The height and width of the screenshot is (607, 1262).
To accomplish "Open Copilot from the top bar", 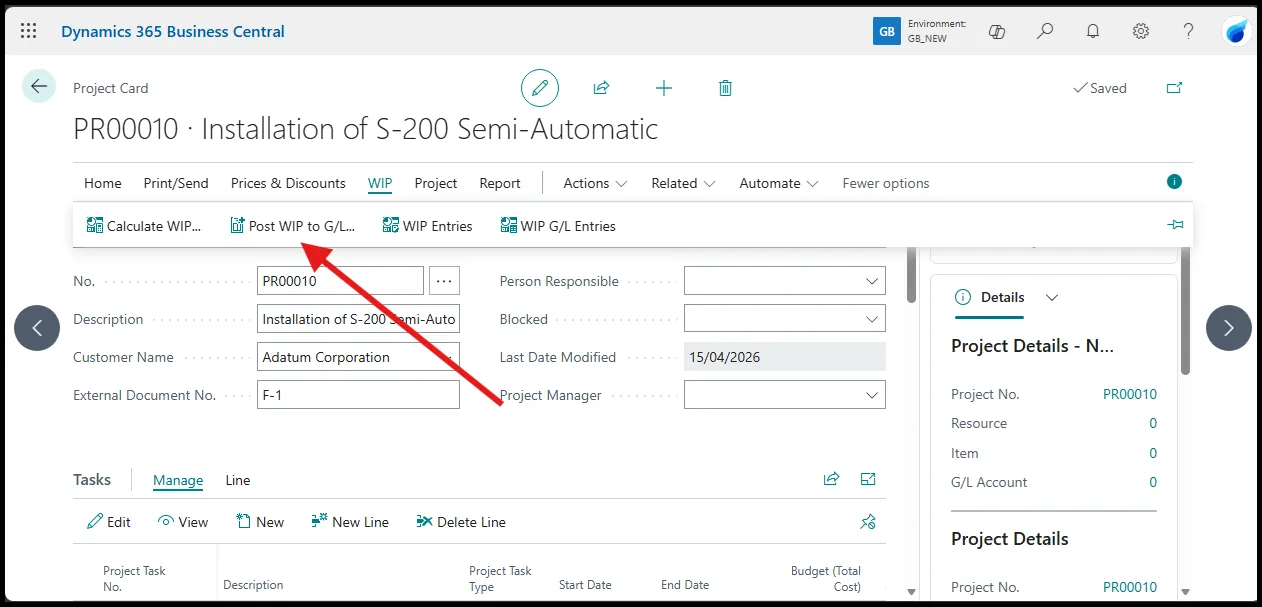I will [x=997, y=31].
